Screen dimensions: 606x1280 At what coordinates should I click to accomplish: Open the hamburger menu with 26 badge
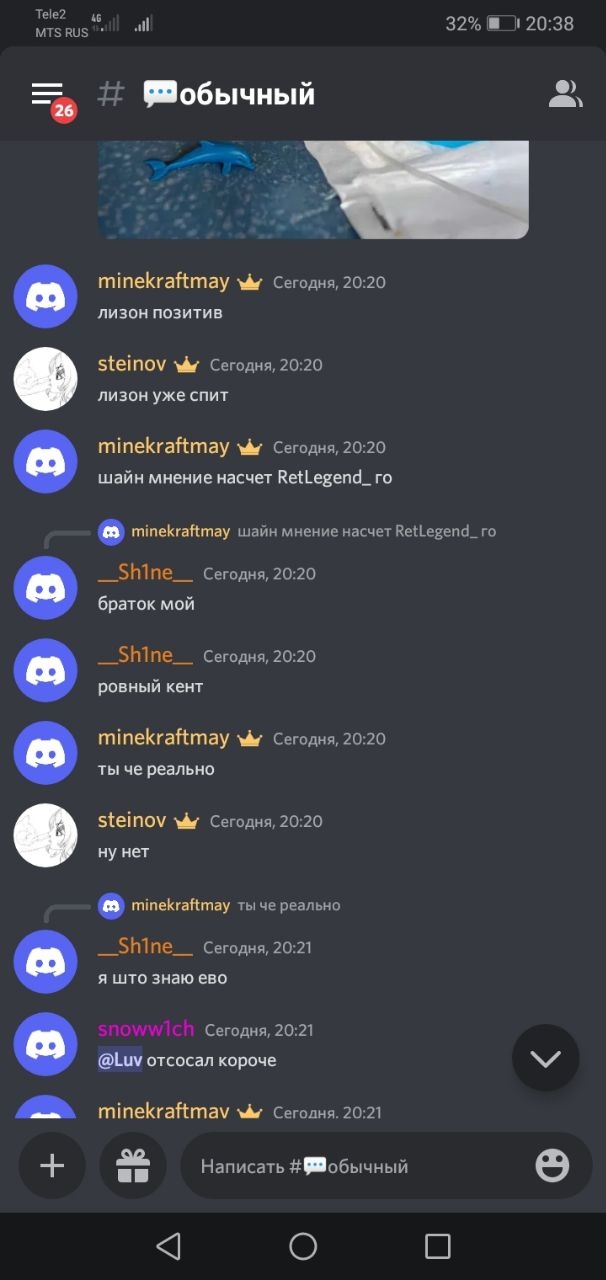(x=48, y=96)
